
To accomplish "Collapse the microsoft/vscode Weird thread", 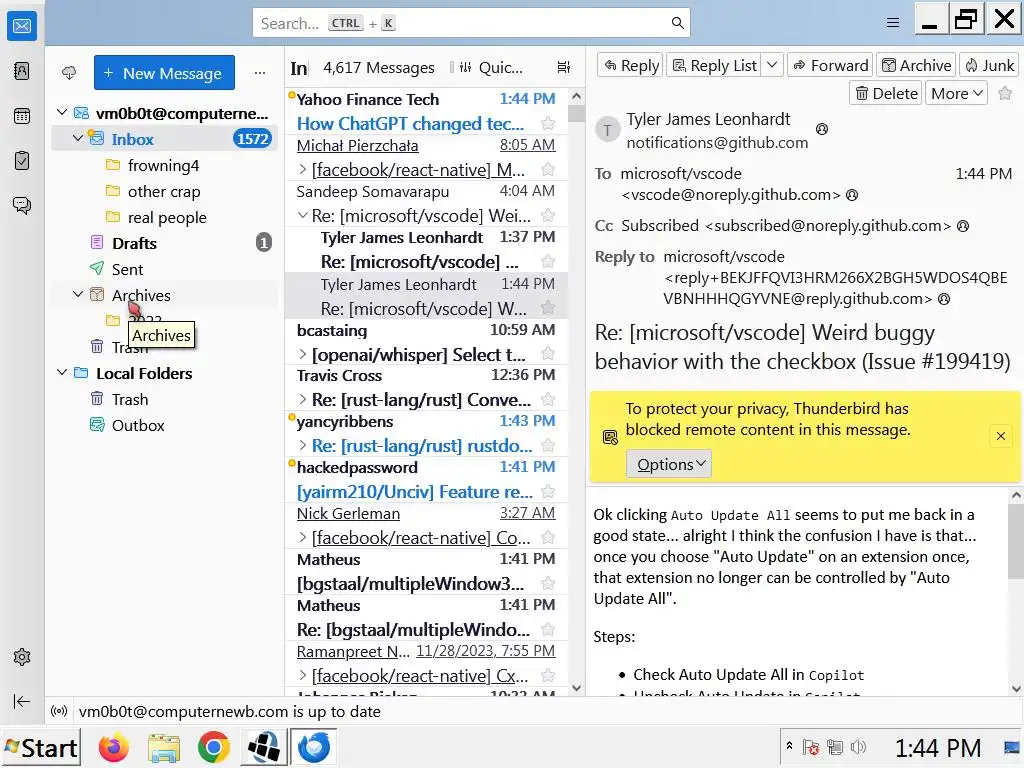I will 302,215.
